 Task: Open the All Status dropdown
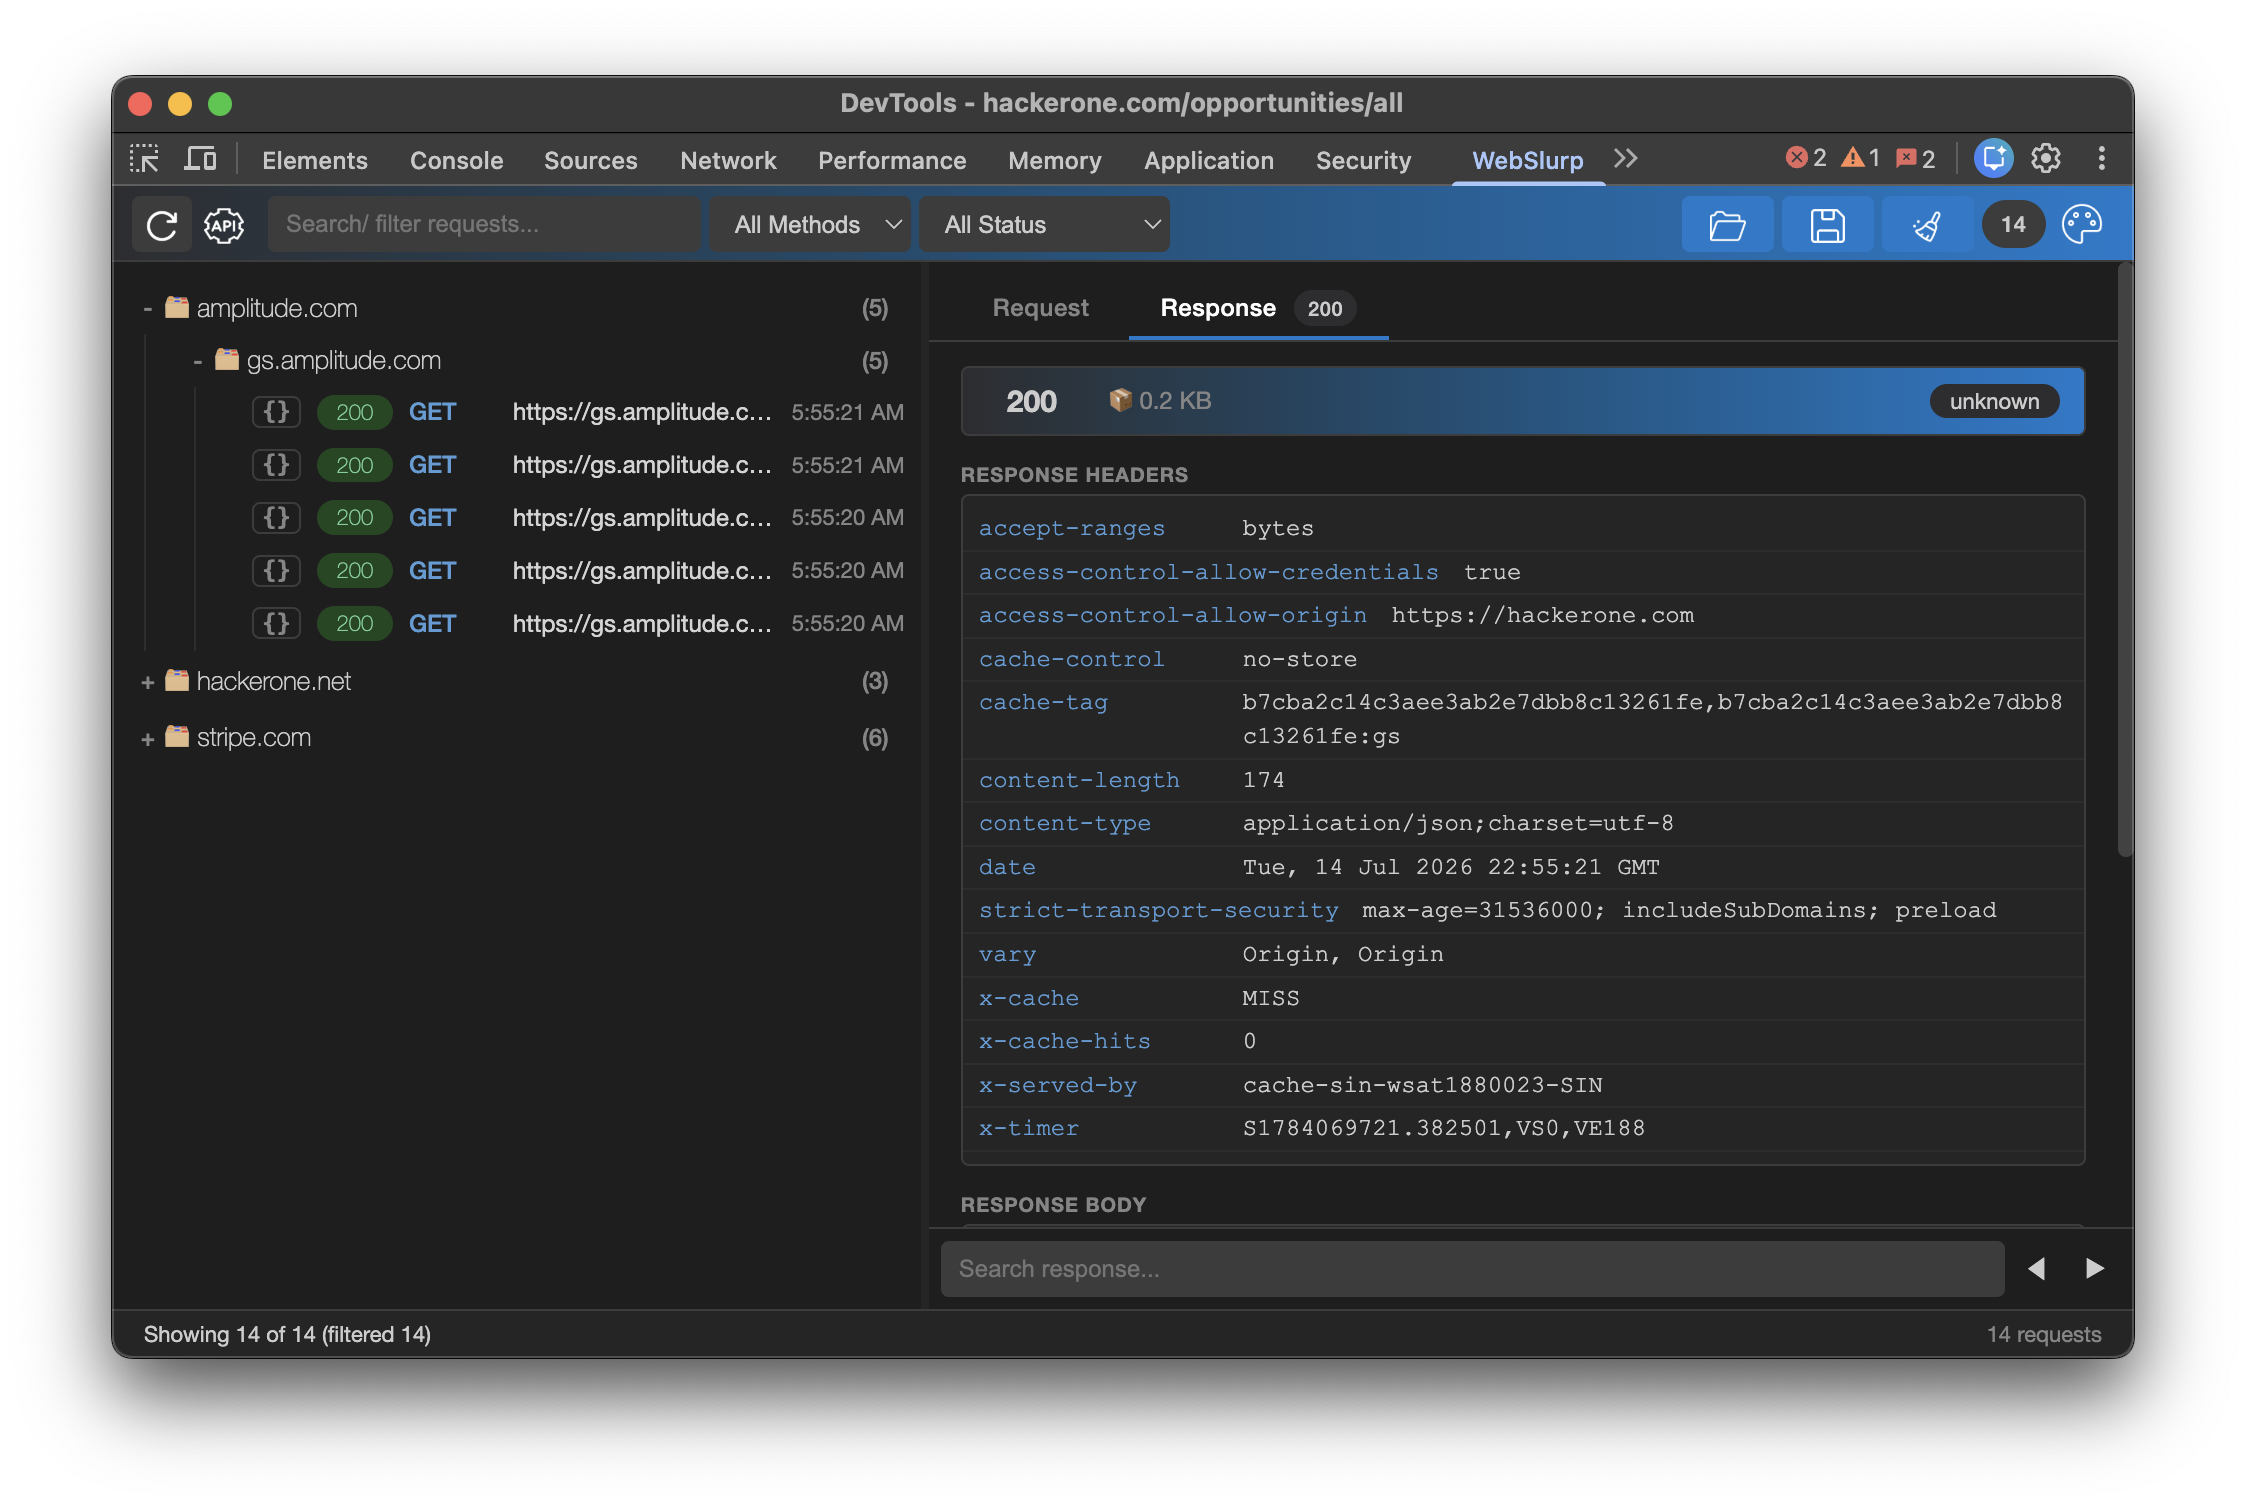(1044, 225)
